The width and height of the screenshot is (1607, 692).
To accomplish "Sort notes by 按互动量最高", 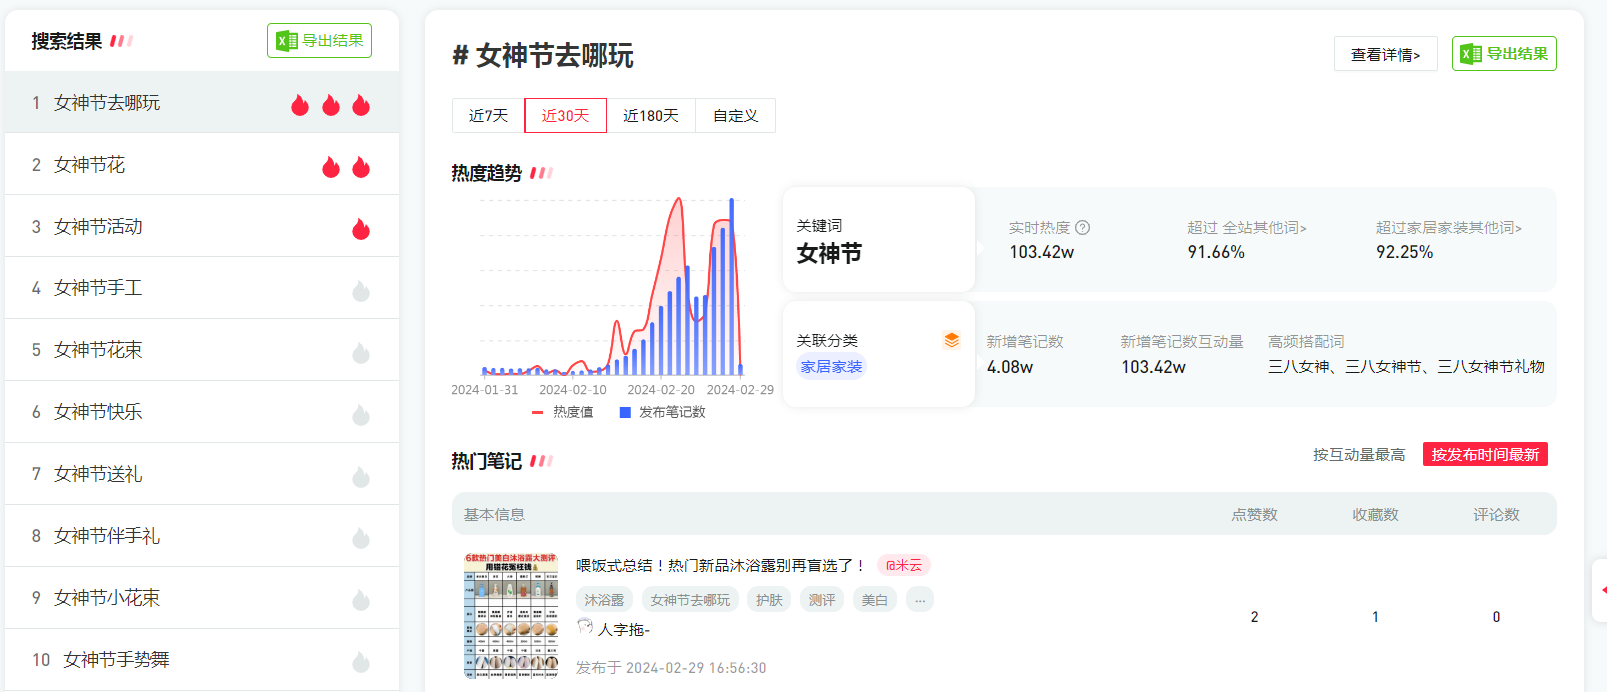I will point(1358,455).
